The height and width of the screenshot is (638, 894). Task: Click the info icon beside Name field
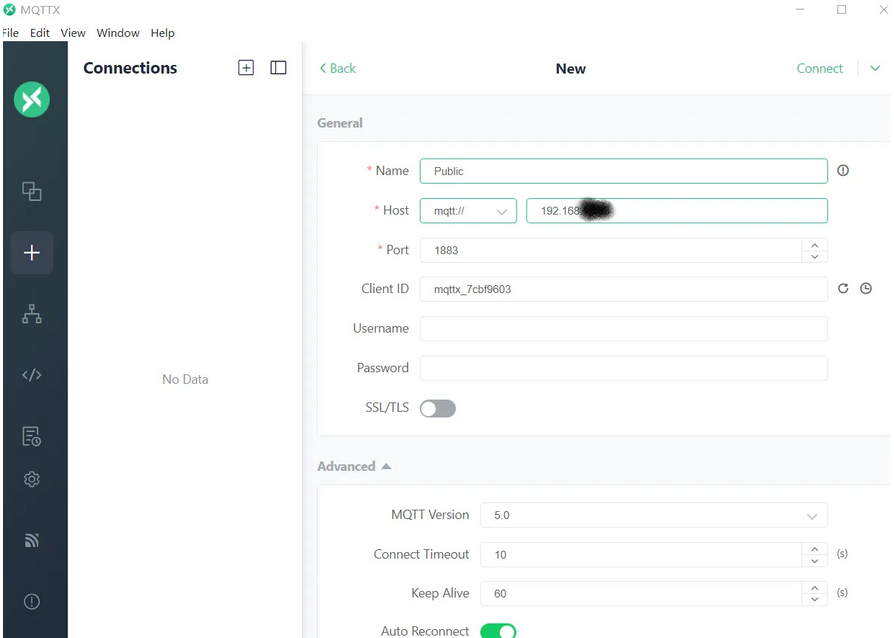[843, 170]
